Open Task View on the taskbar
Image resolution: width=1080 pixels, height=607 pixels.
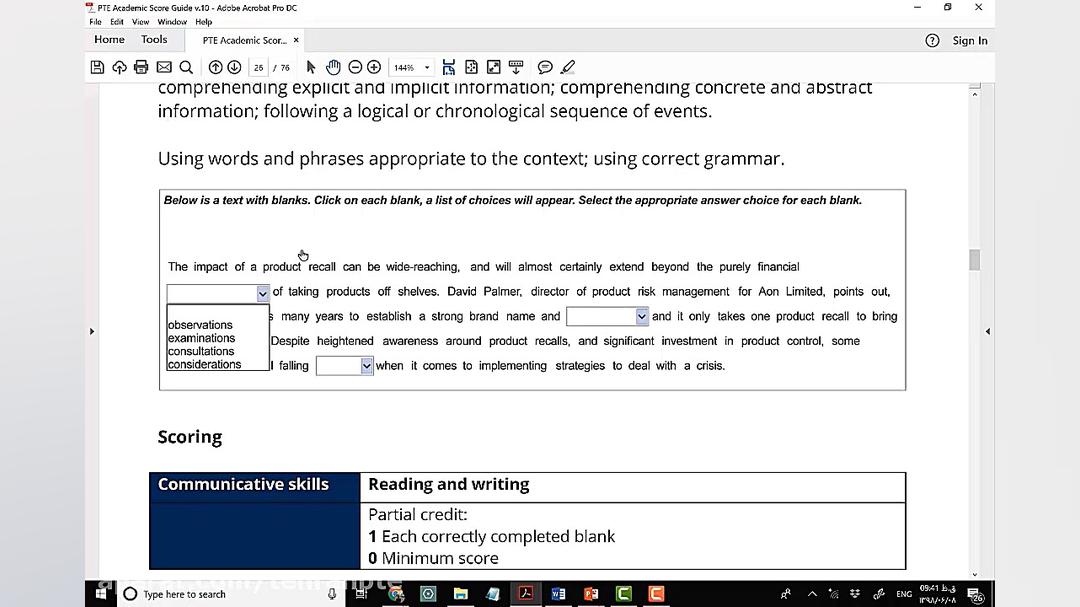[361, 594]
